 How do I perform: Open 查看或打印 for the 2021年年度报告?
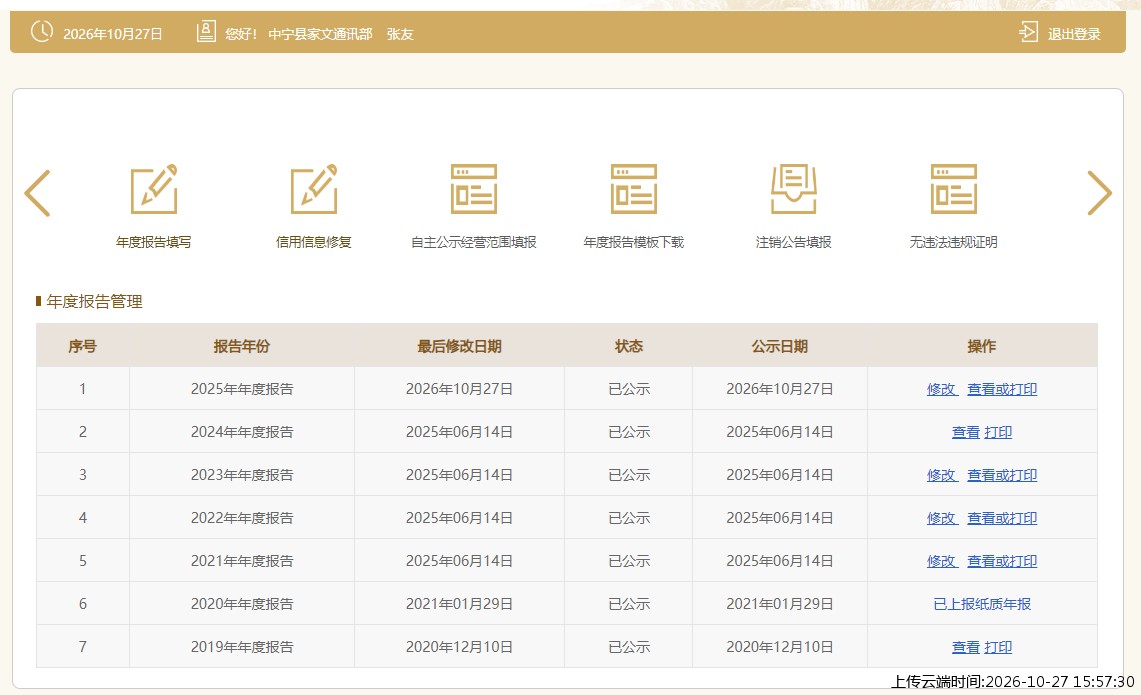click(x=1002, y=561)
